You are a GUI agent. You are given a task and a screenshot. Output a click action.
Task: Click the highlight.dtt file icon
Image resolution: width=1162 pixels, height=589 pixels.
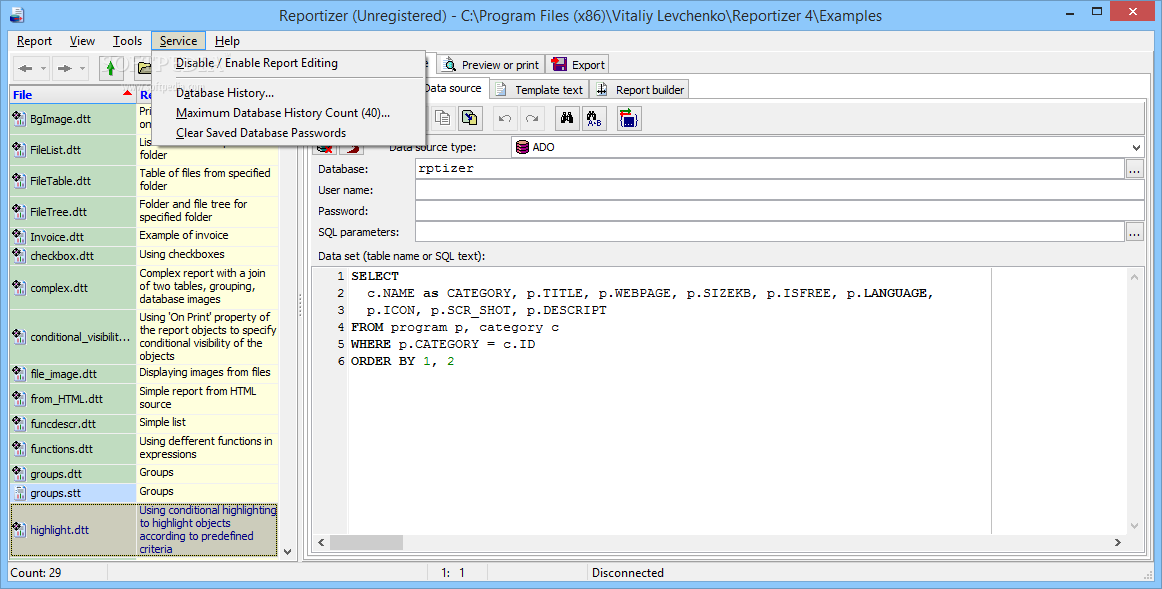point(19,530)
